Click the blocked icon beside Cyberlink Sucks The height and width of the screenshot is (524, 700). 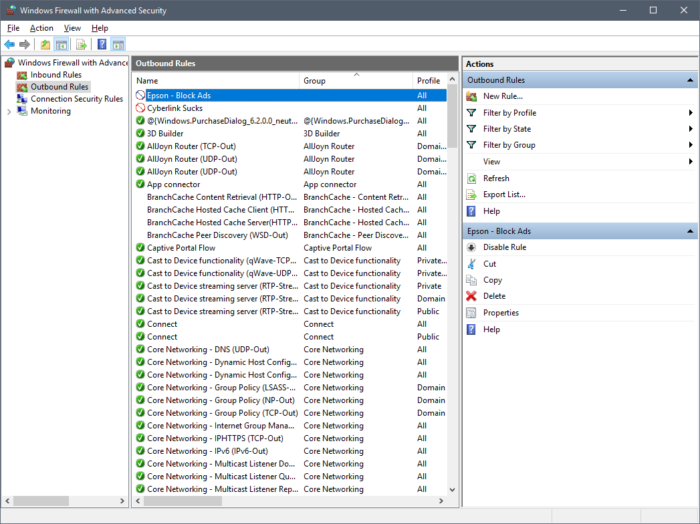141,108
